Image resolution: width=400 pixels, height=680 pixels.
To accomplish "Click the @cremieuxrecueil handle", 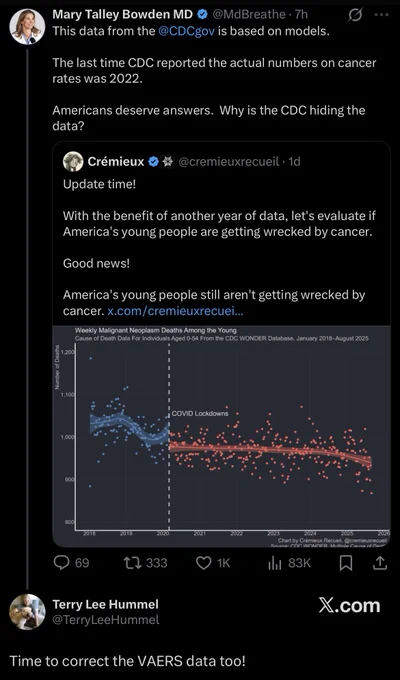I will pos(229,162).
